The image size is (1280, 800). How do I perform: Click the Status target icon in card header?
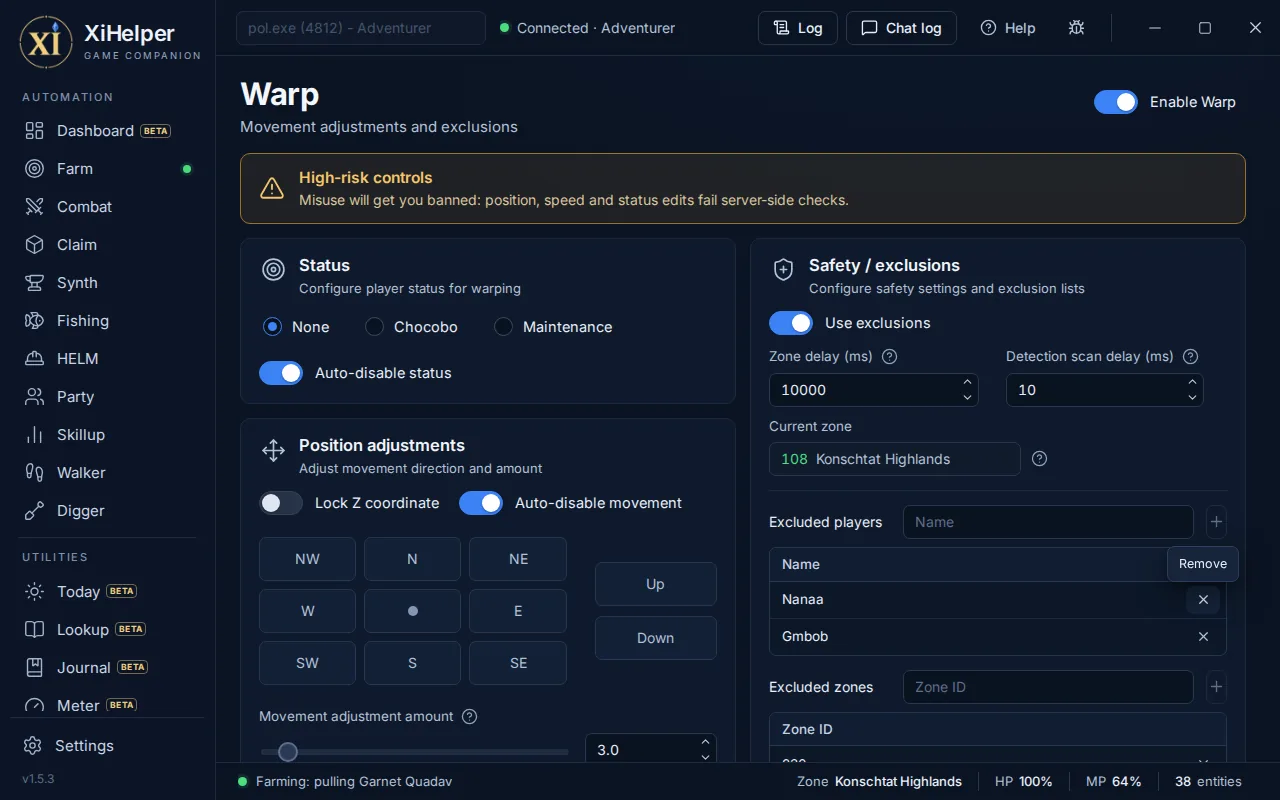[x=273, y=269]
